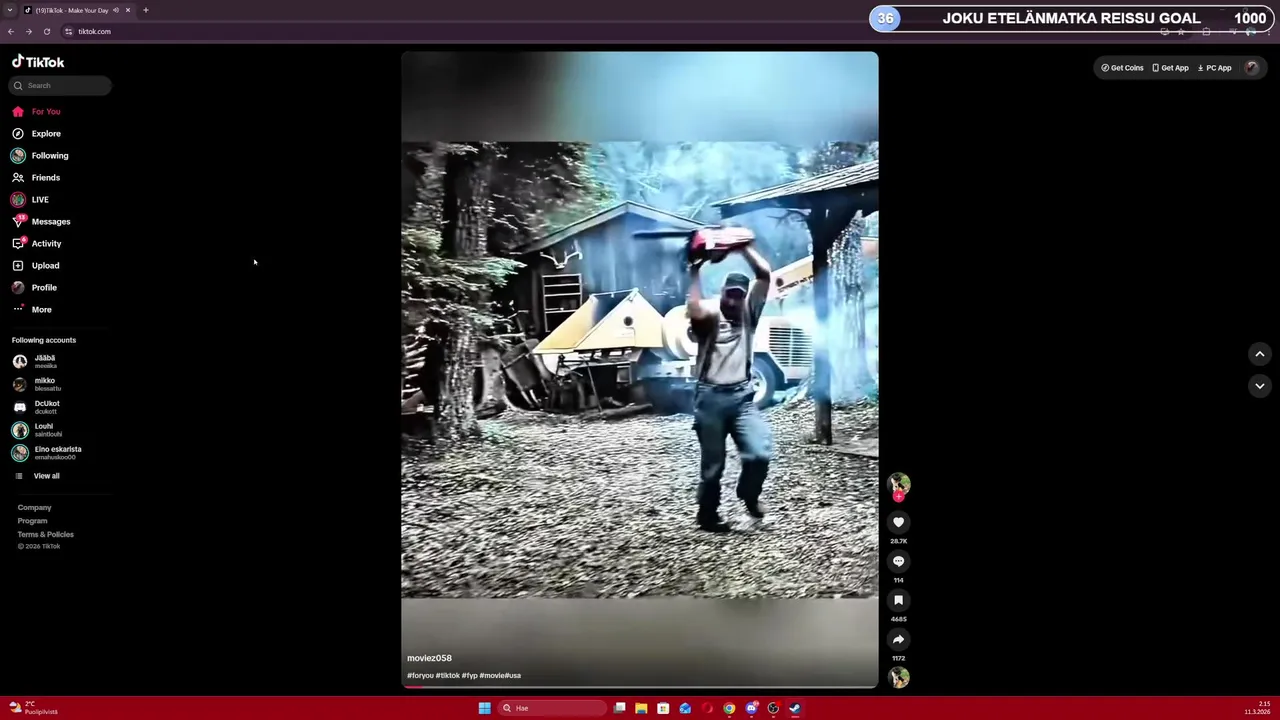Click the #movie hashtag in the caption
The image size is (1280, 720).
click(x=491, y=675)
